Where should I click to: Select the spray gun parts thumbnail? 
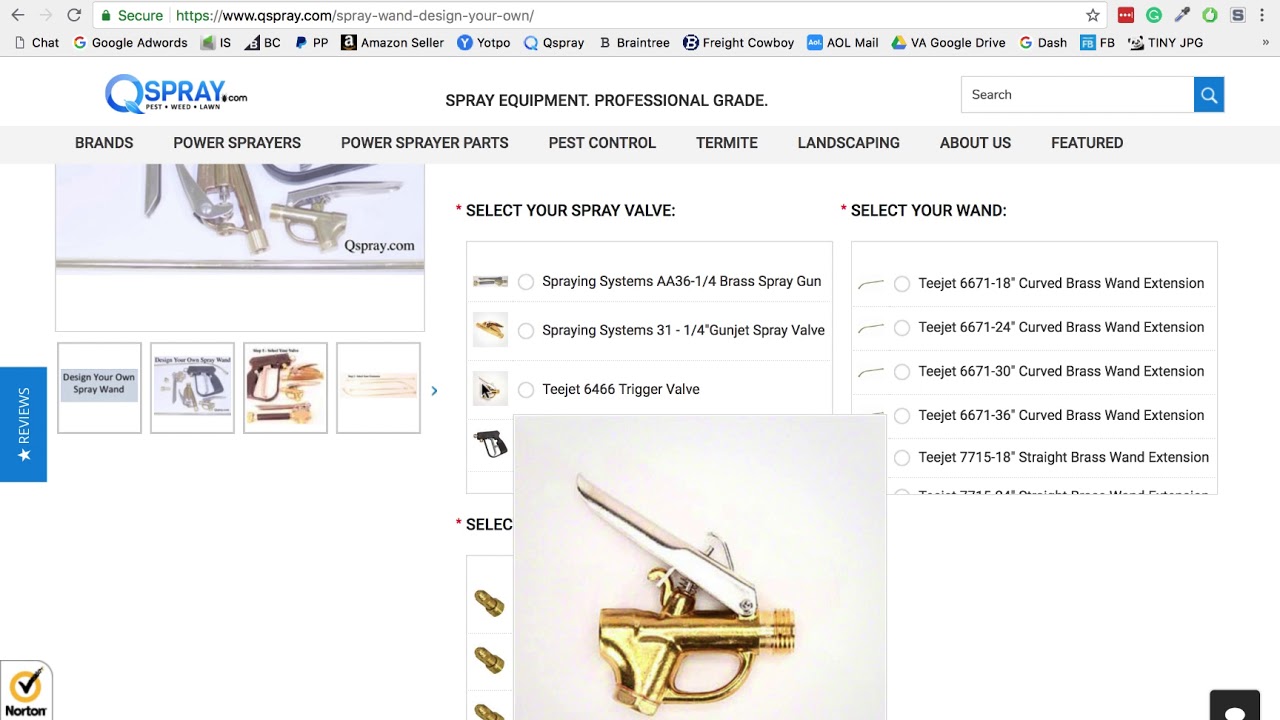pyautogui.click(x=192, y=388)
